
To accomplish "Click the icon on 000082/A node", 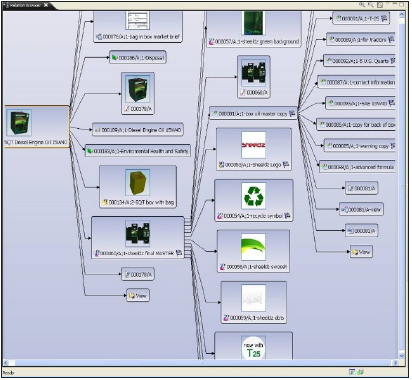I will pos(350,231).
